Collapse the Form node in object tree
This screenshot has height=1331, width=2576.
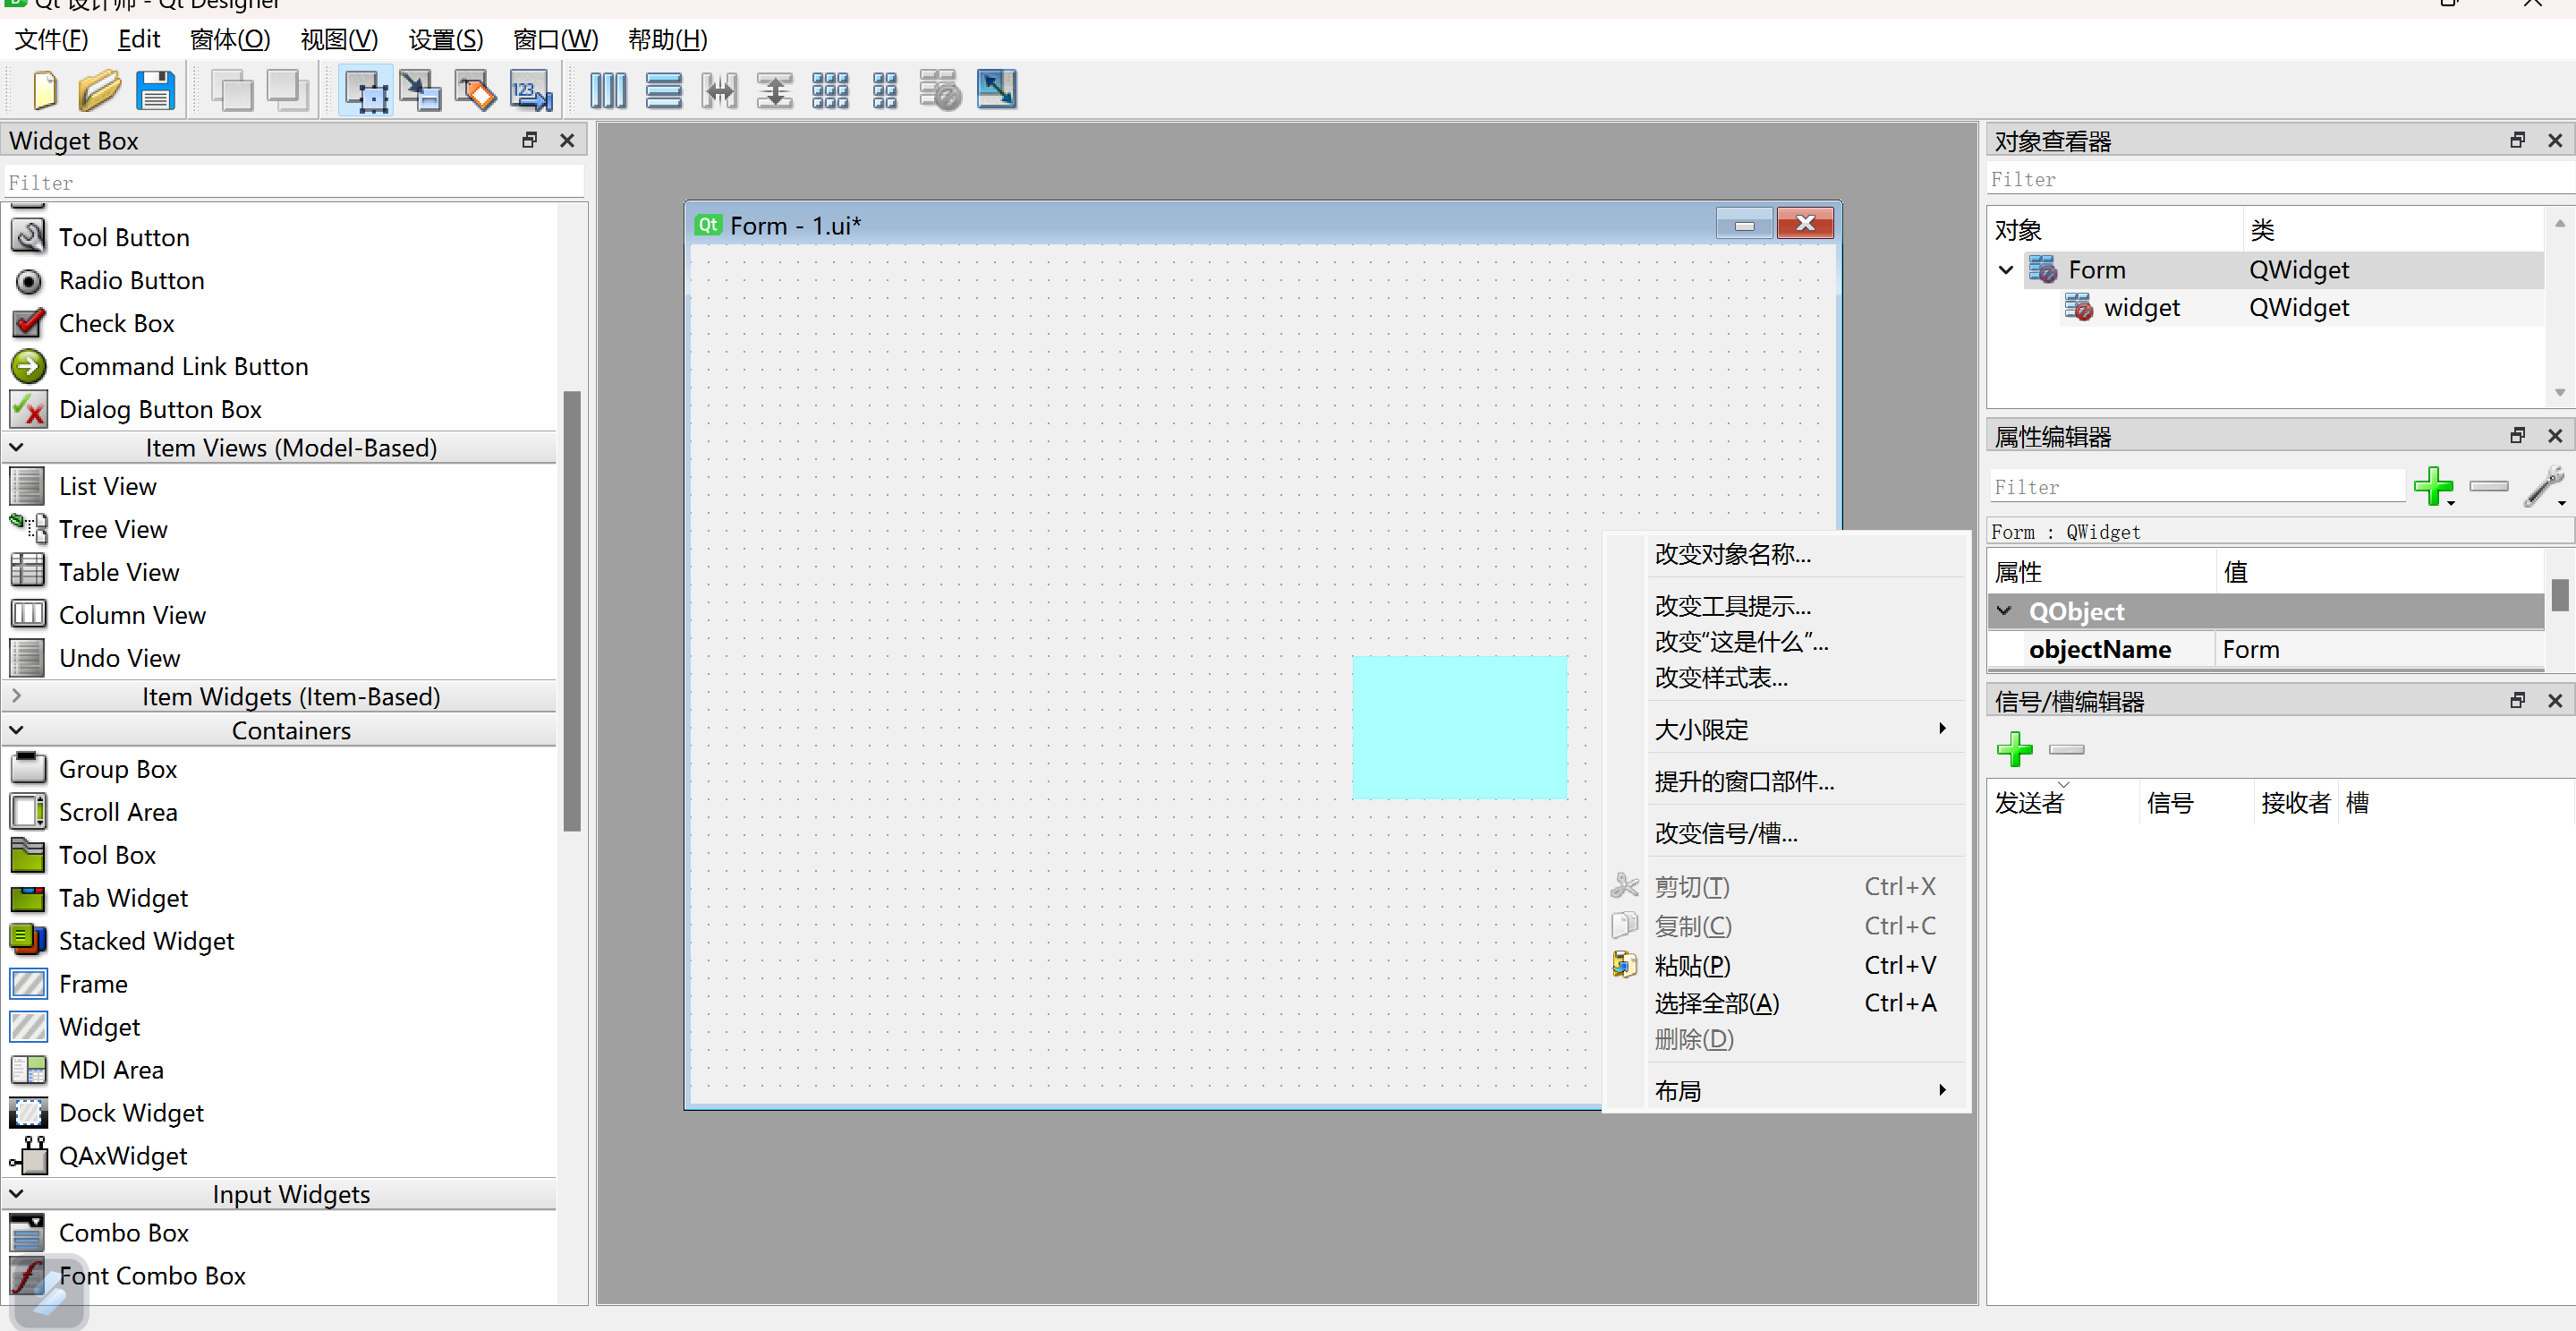(2006, 269)
